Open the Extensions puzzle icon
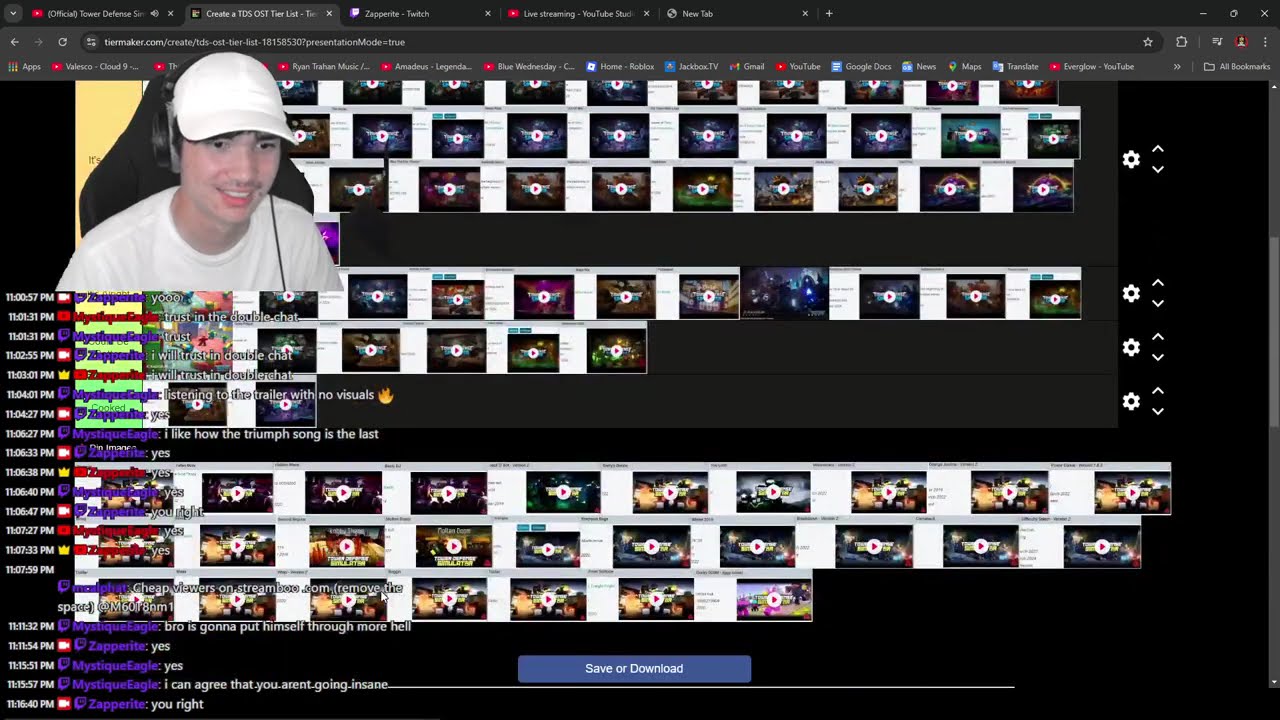Image resolution: width=1280 pixels, height=720 pixels. tap(1181, 42)
